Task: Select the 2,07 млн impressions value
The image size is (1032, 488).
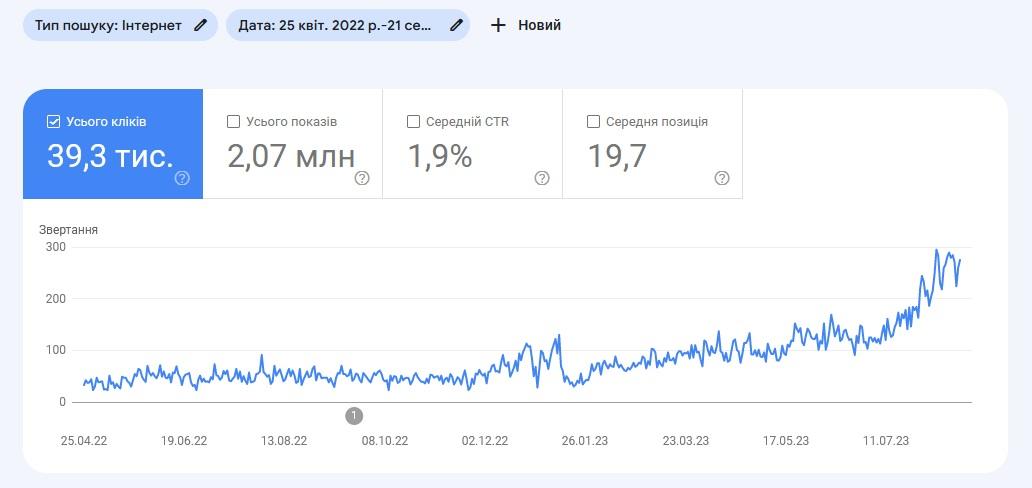Action: (x=291, y=156)
